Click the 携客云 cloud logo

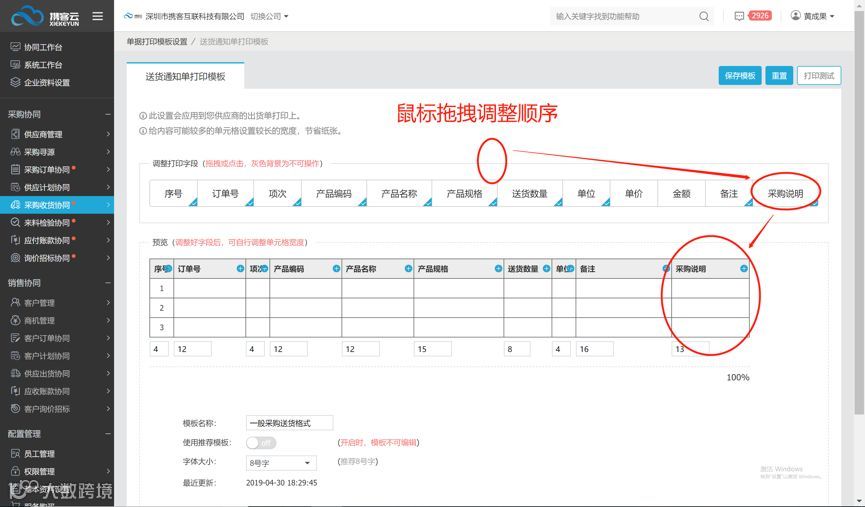tap(45, 17)
